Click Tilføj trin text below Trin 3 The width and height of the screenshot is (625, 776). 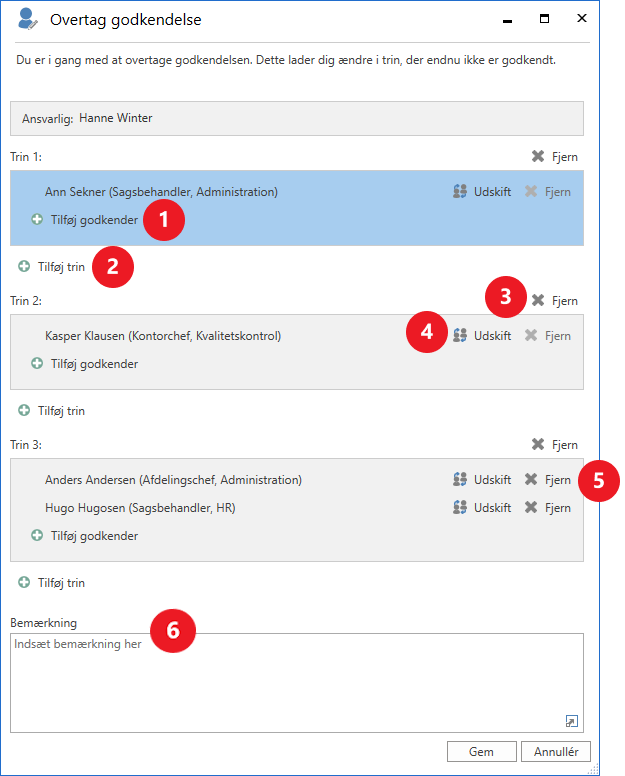61,583
